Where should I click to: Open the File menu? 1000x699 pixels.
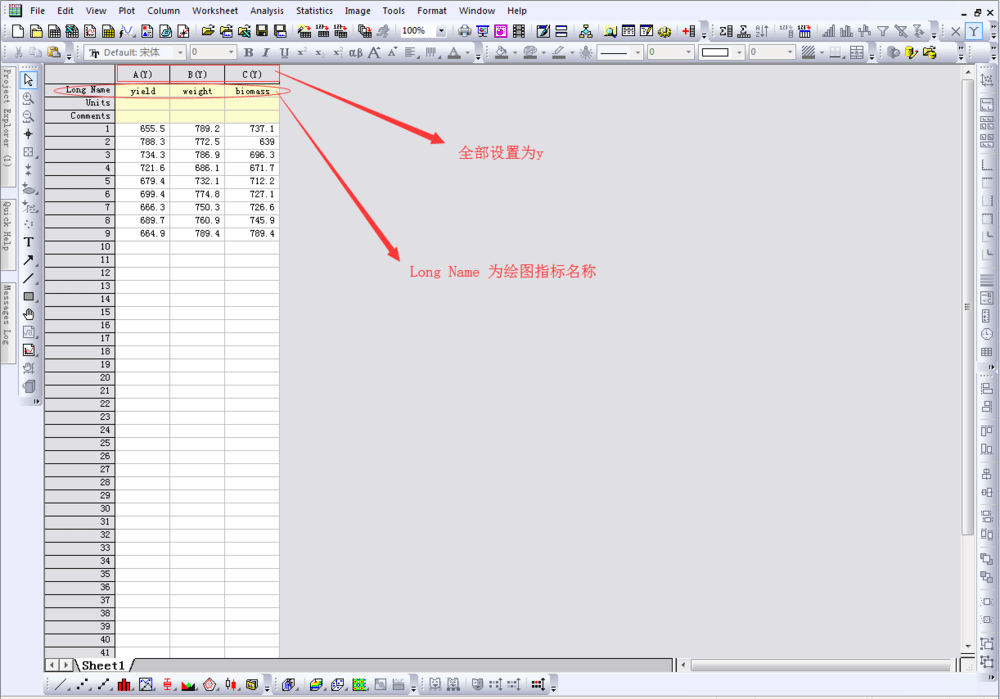pyautogui.click(x=38, y=10)
